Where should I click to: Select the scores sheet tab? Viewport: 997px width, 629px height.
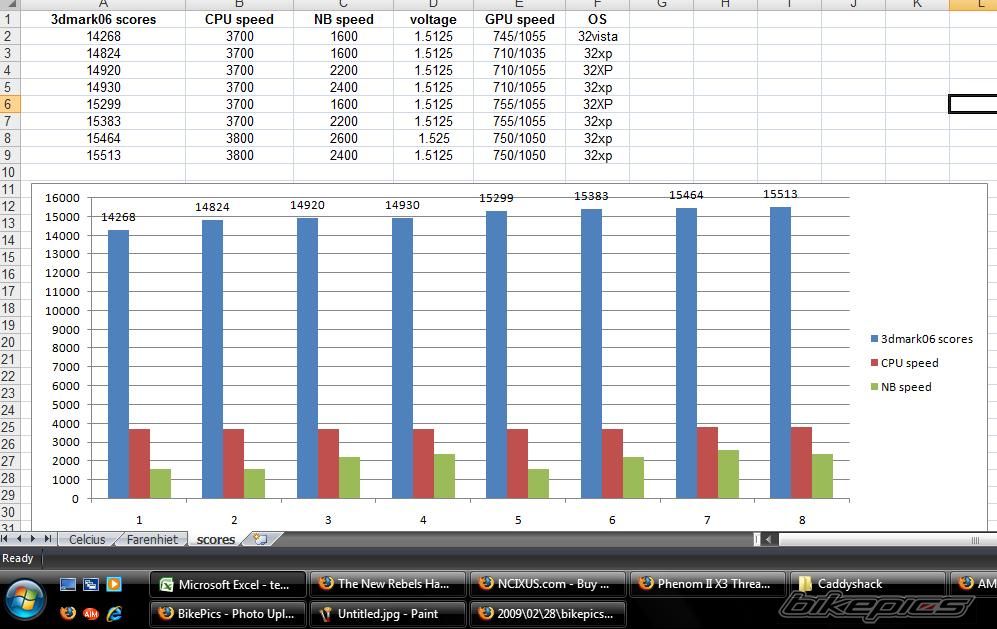pyautogui.click(x=216, y=539)
